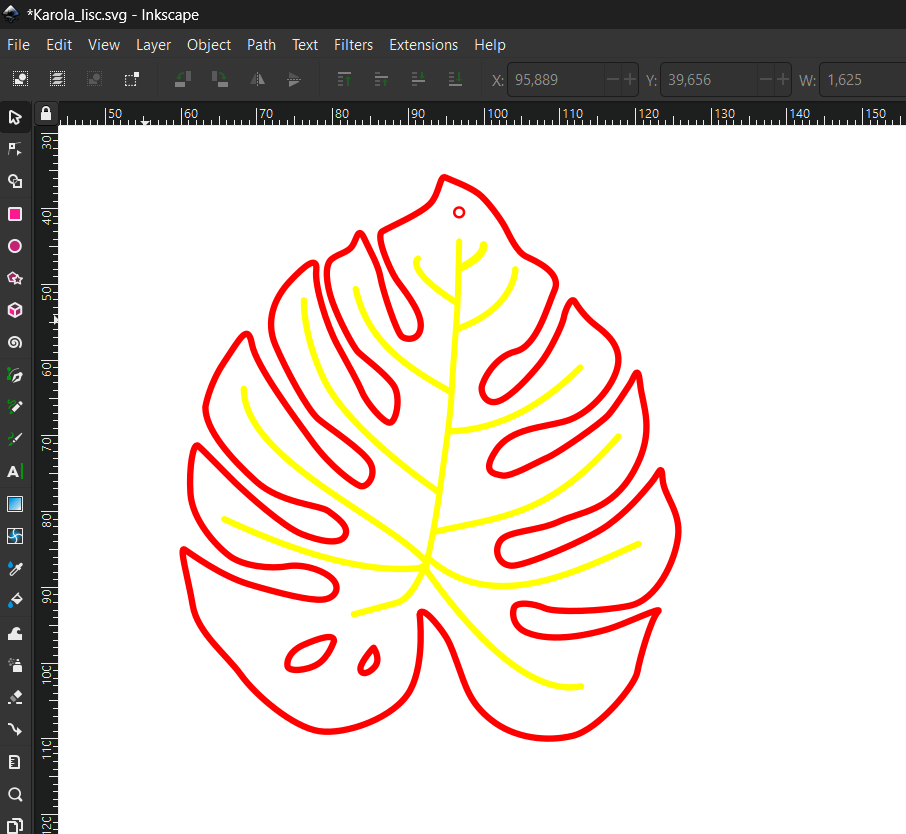Select the 3D Box tool
The height and width of the screenshot is (834, 906).
pos(15,310)
